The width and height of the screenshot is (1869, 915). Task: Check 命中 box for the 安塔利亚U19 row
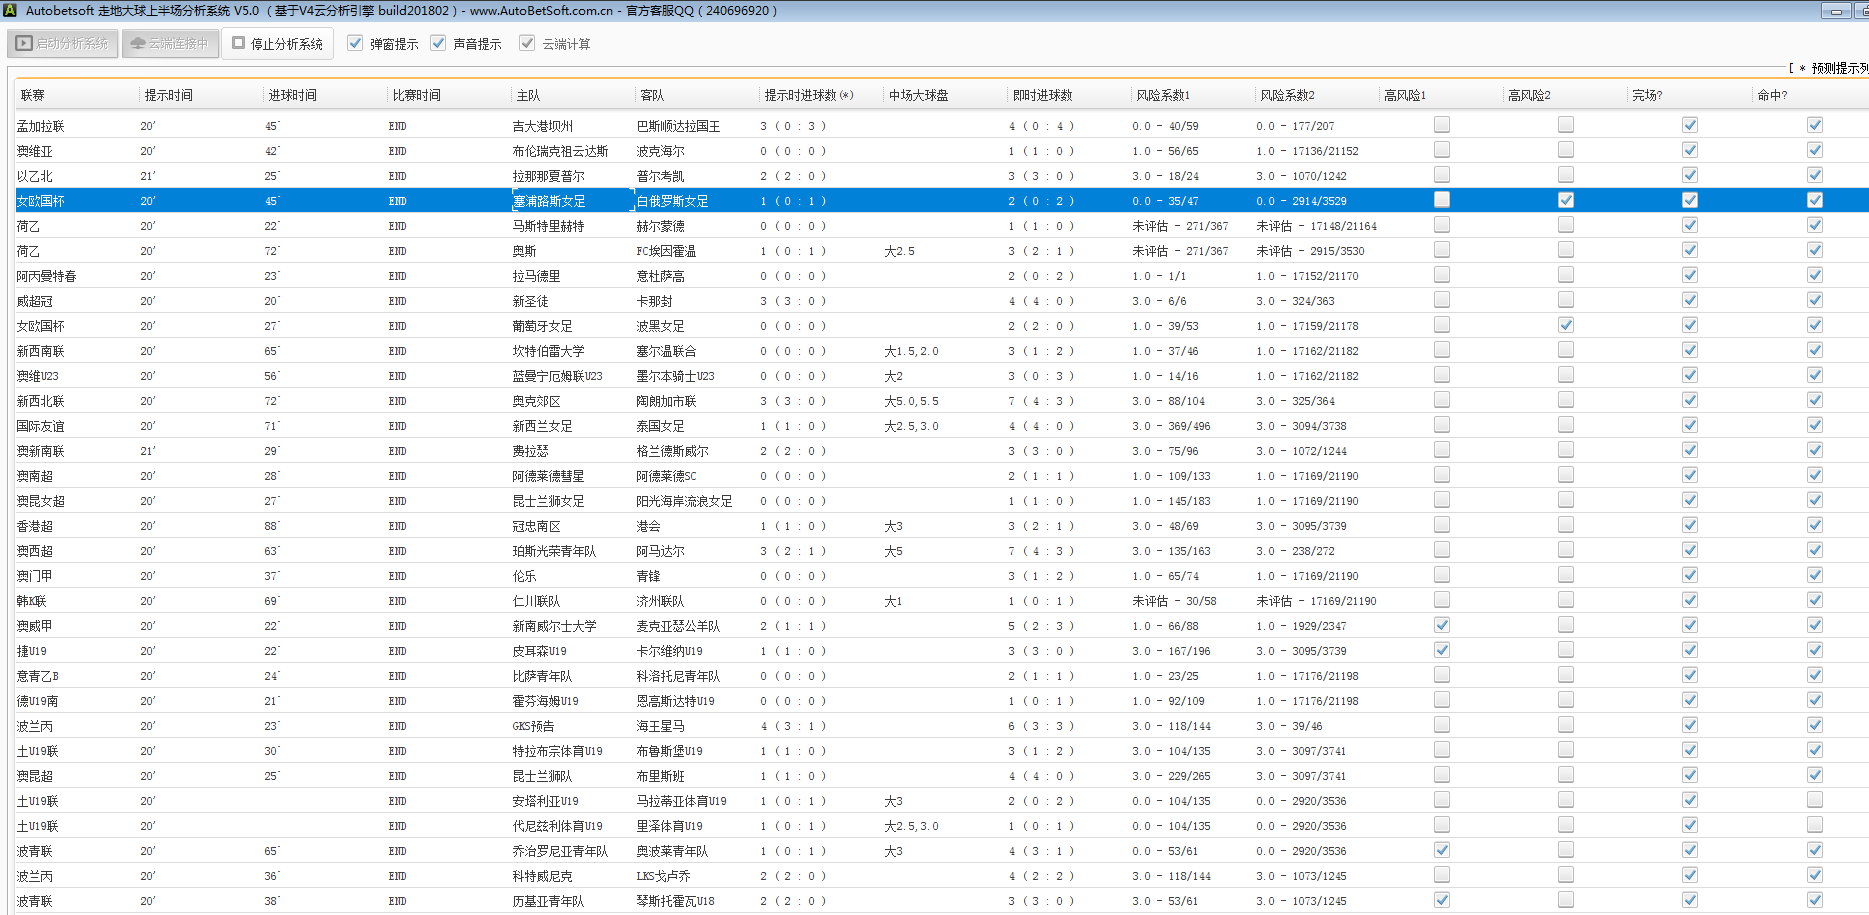(1814, 800)
